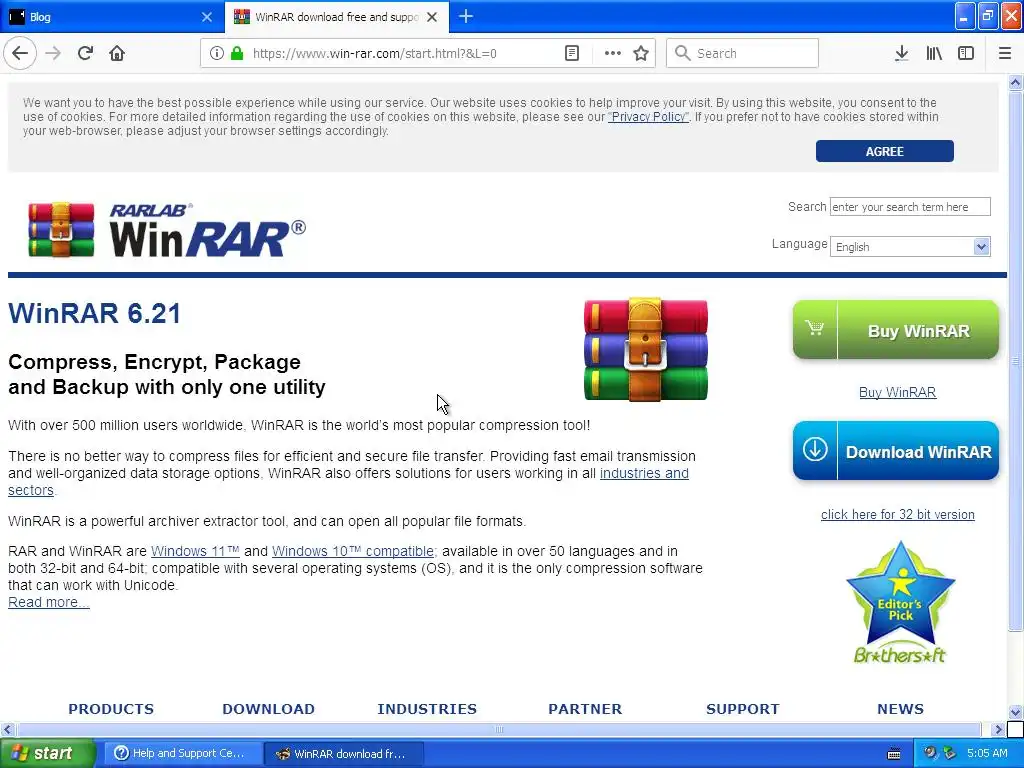Open a new tab with plus icon

[466, 16]
